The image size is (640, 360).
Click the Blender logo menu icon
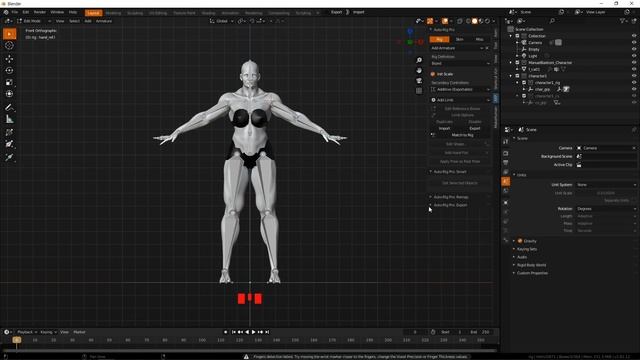pyautogui.click(x=6, y=12)
